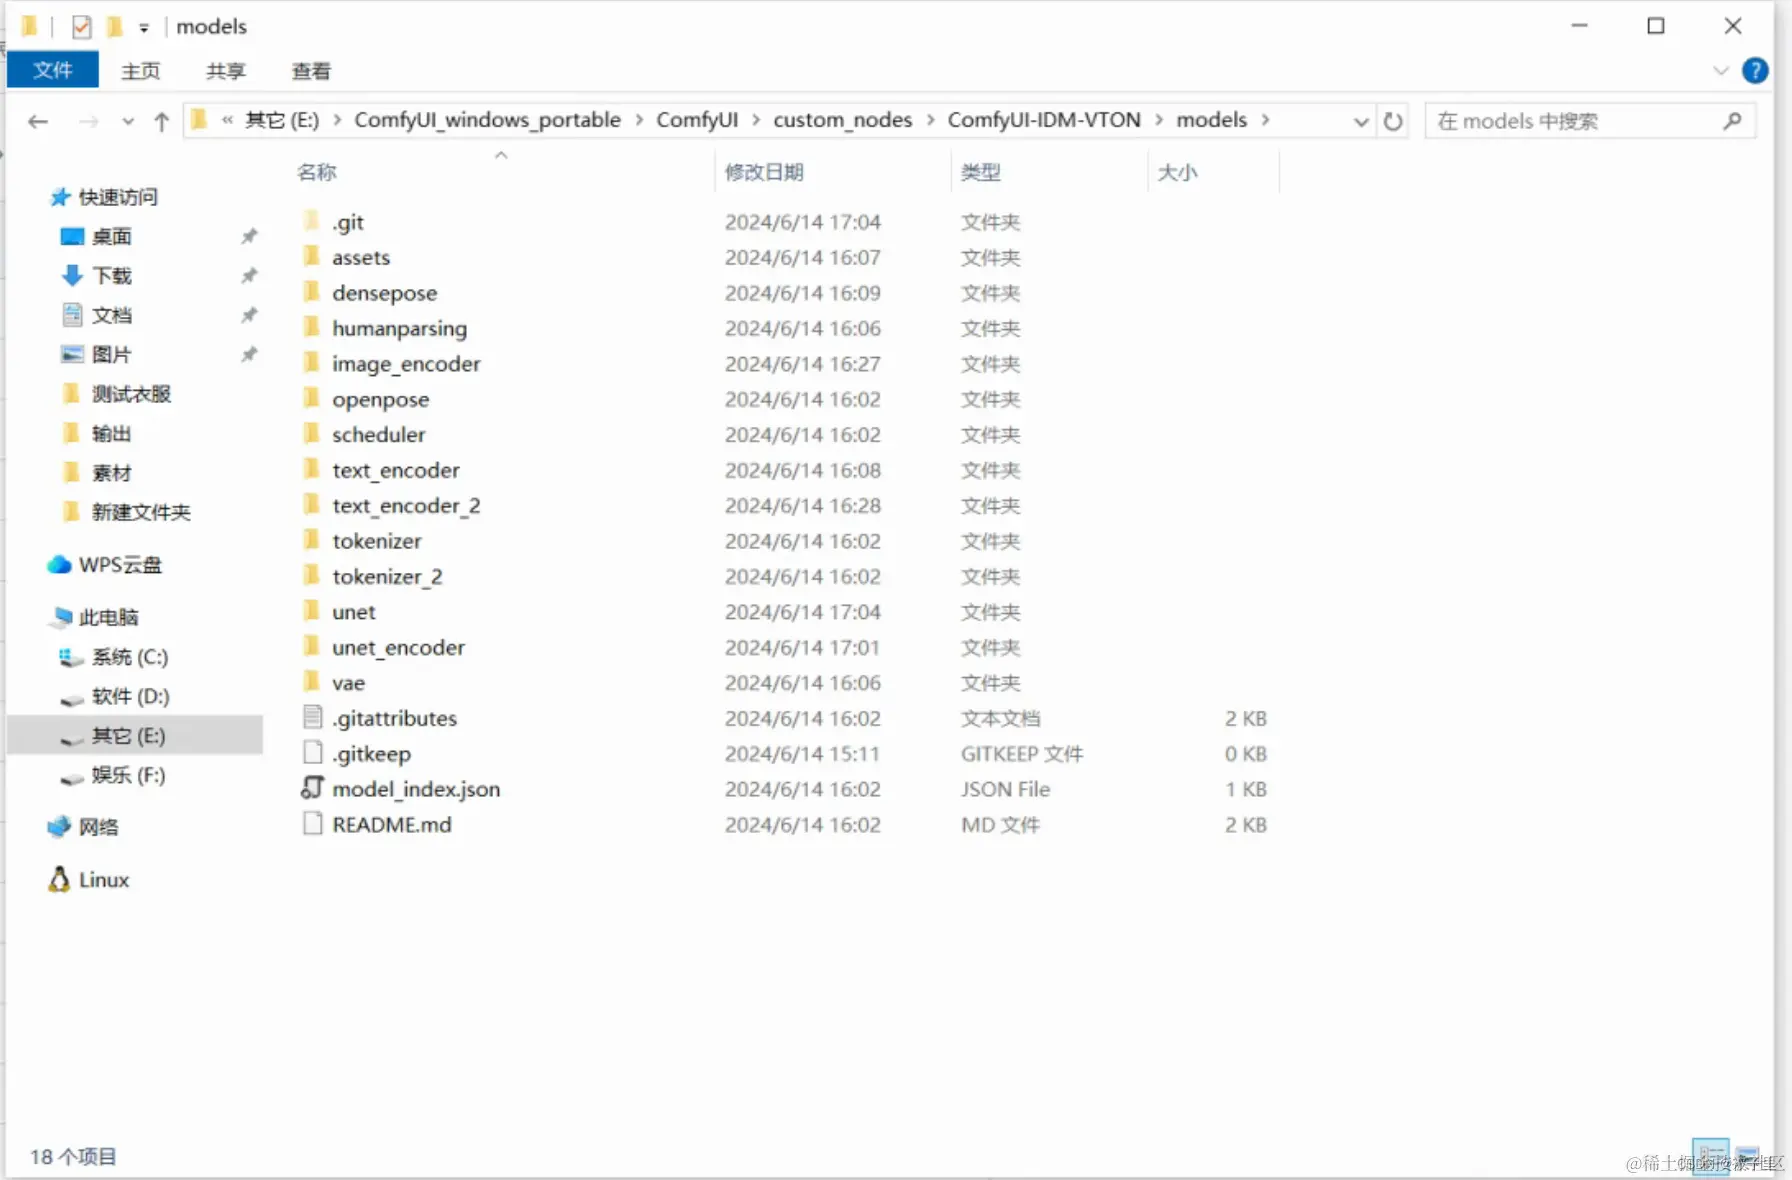Expand the ribbon with the chevron
This screenshot has height=1180, width=1792.
[1720, 71]
